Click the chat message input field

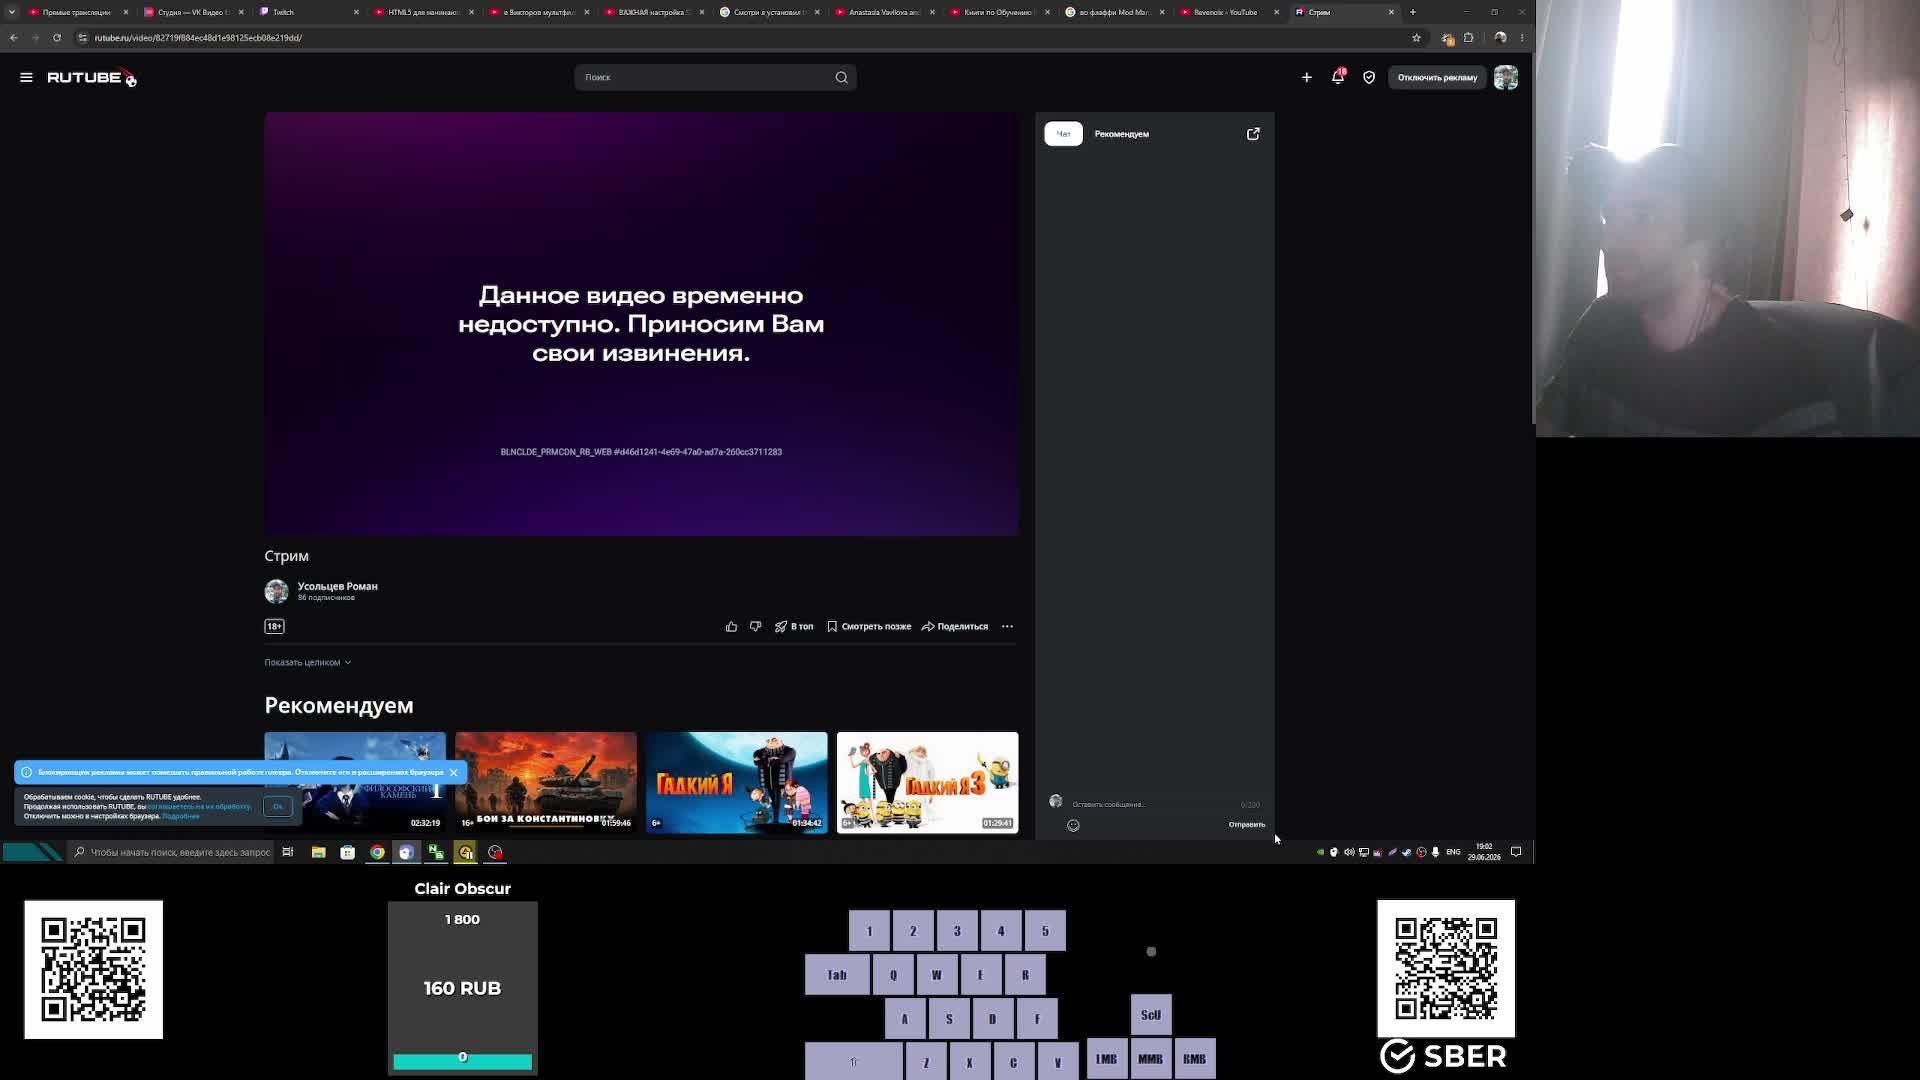(1150, 804)
